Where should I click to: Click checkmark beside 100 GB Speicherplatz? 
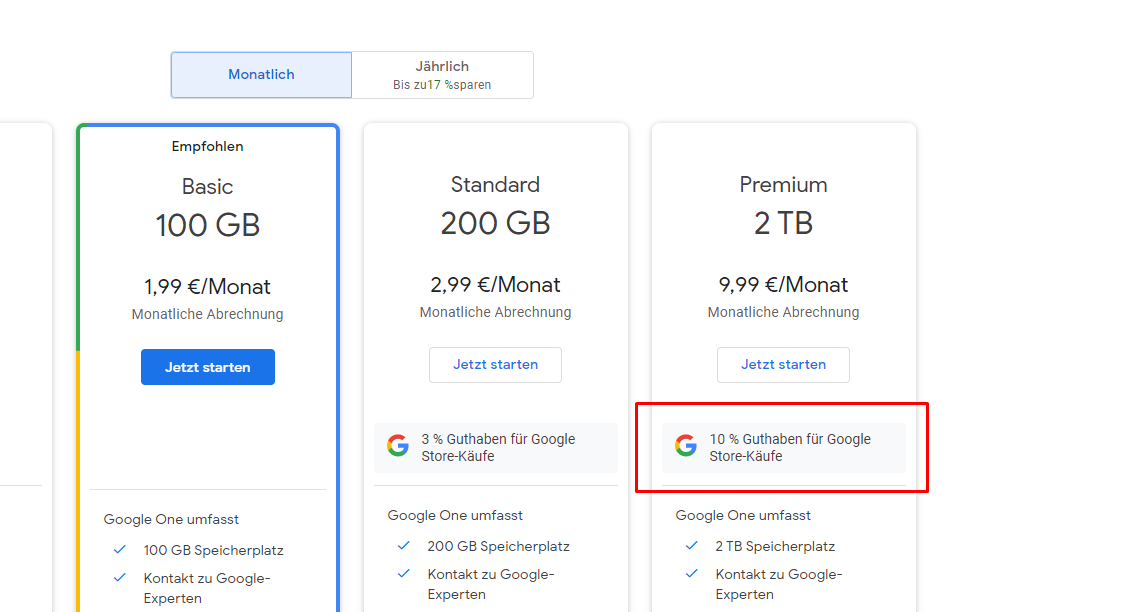pos(120,549)
